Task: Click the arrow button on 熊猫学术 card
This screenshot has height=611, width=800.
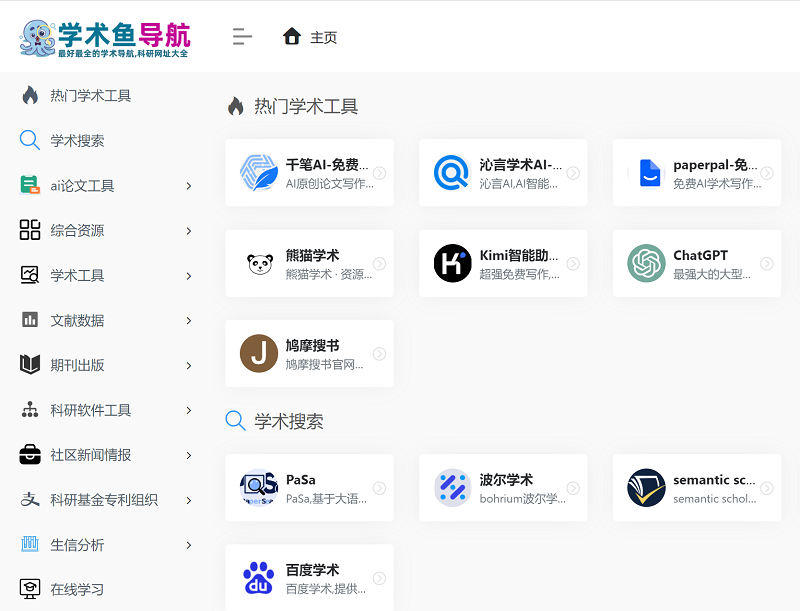Action: [379, 263]
